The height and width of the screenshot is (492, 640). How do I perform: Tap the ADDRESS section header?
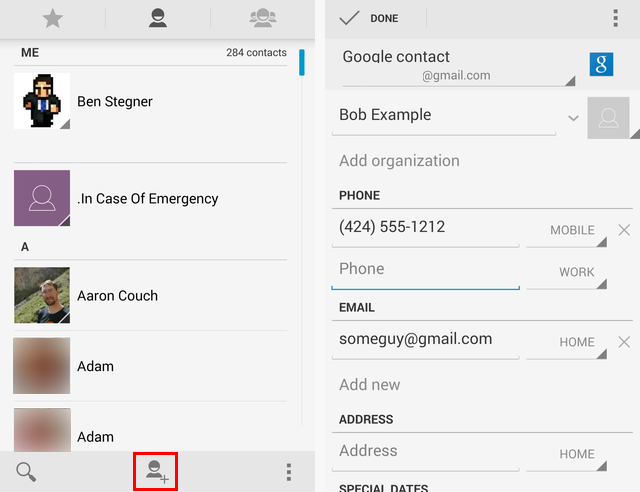[x=366, y=419]
